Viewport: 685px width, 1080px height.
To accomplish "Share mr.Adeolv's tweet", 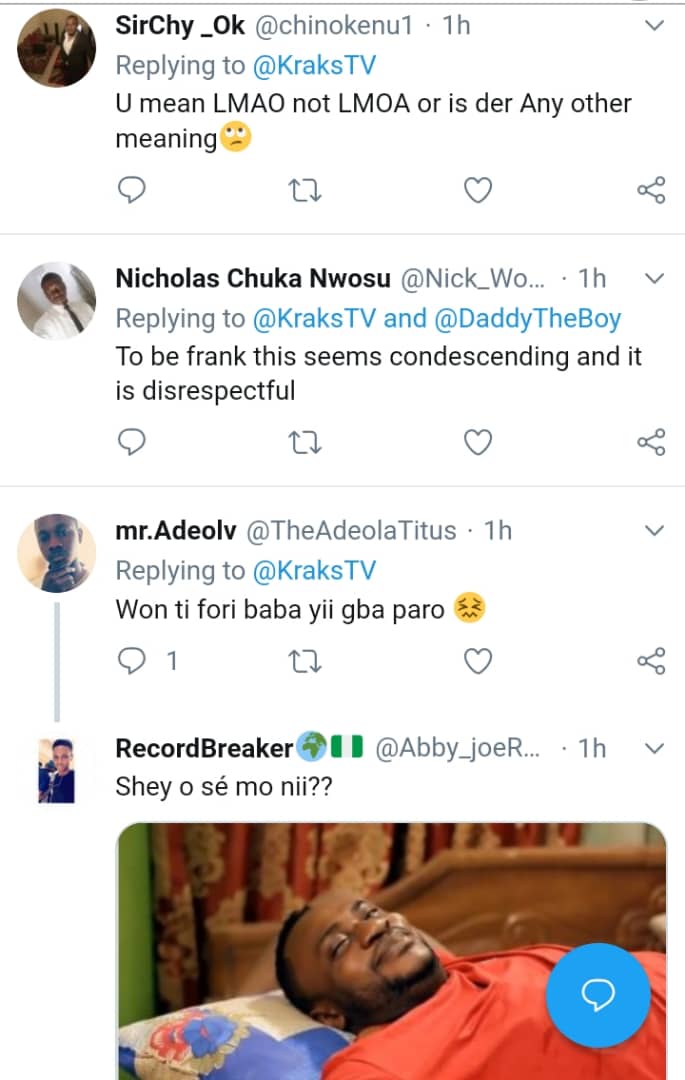I will coord(651,661).
